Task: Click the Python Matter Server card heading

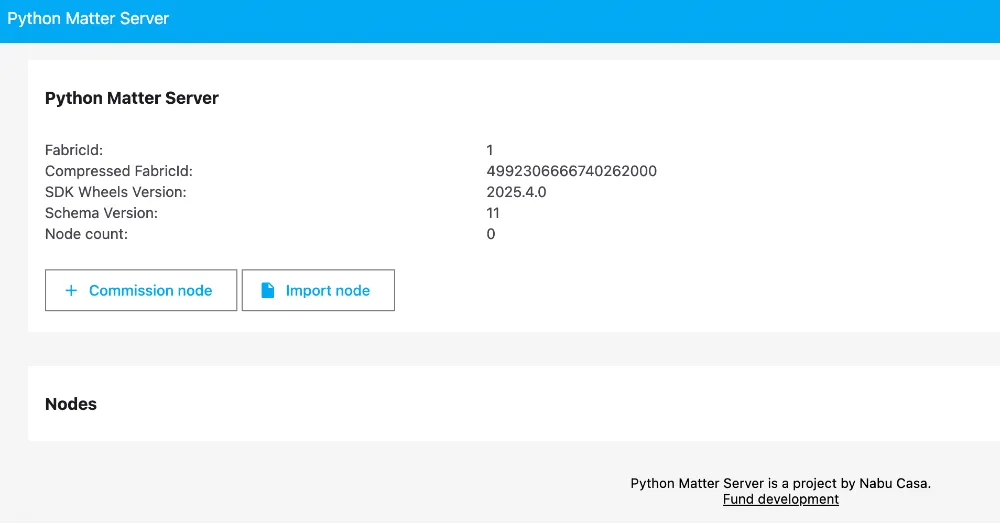Action: point(132,98)
